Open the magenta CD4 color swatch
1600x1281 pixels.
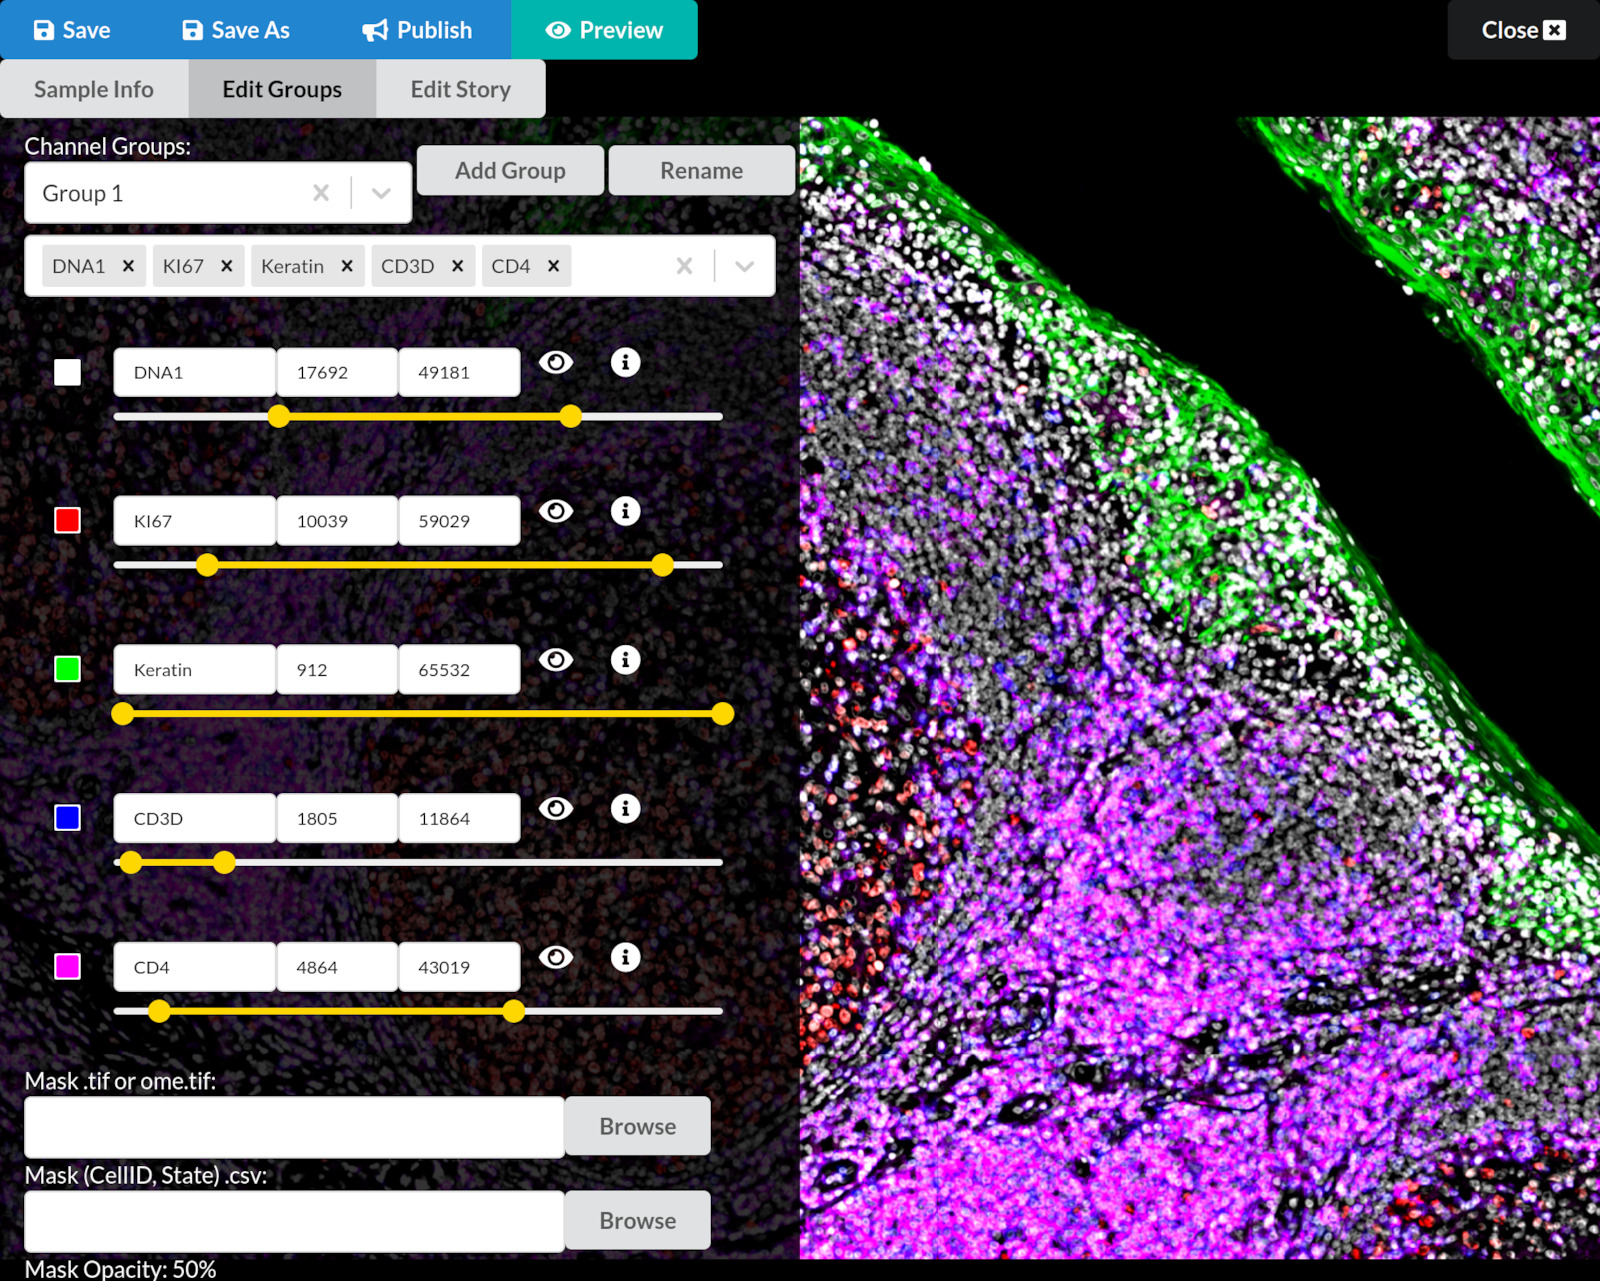coord(67,966)
